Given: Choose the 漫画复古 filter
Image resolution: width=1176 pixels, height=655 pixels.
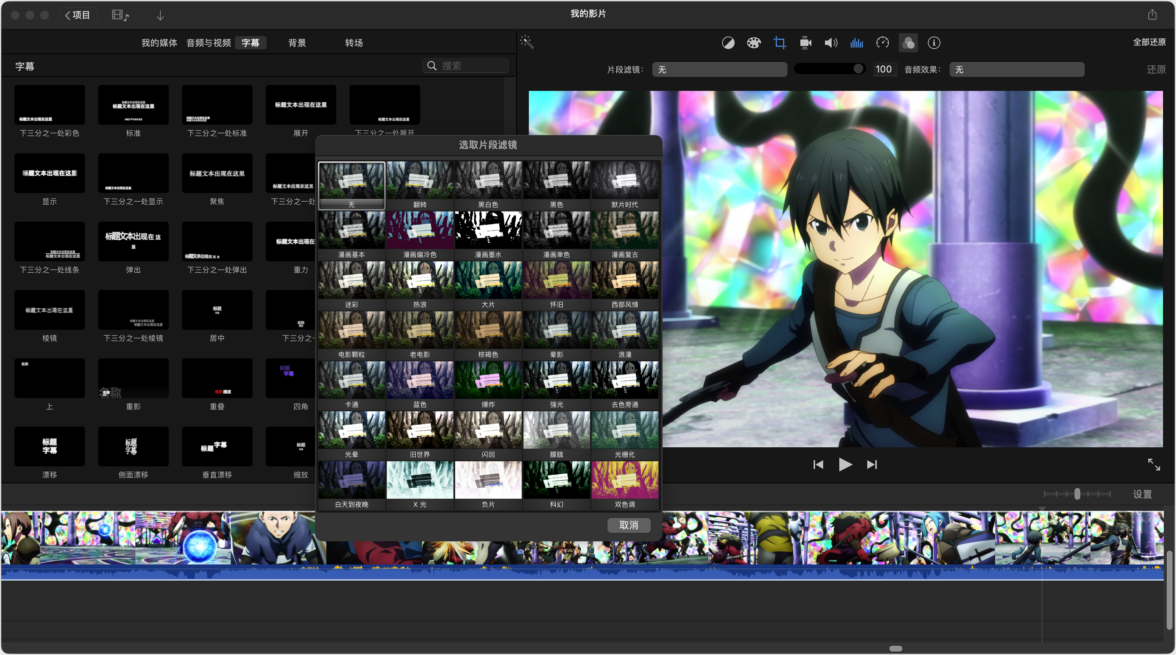Looking at the screenshot, I should click(625, 235).
